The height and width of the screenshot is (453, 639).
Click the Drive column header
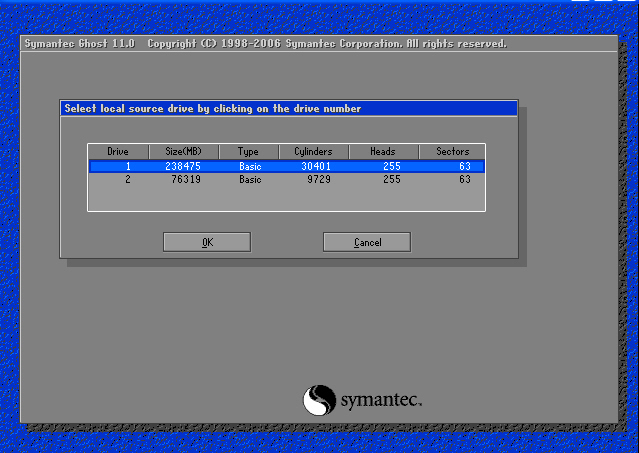tap(118, 152)
